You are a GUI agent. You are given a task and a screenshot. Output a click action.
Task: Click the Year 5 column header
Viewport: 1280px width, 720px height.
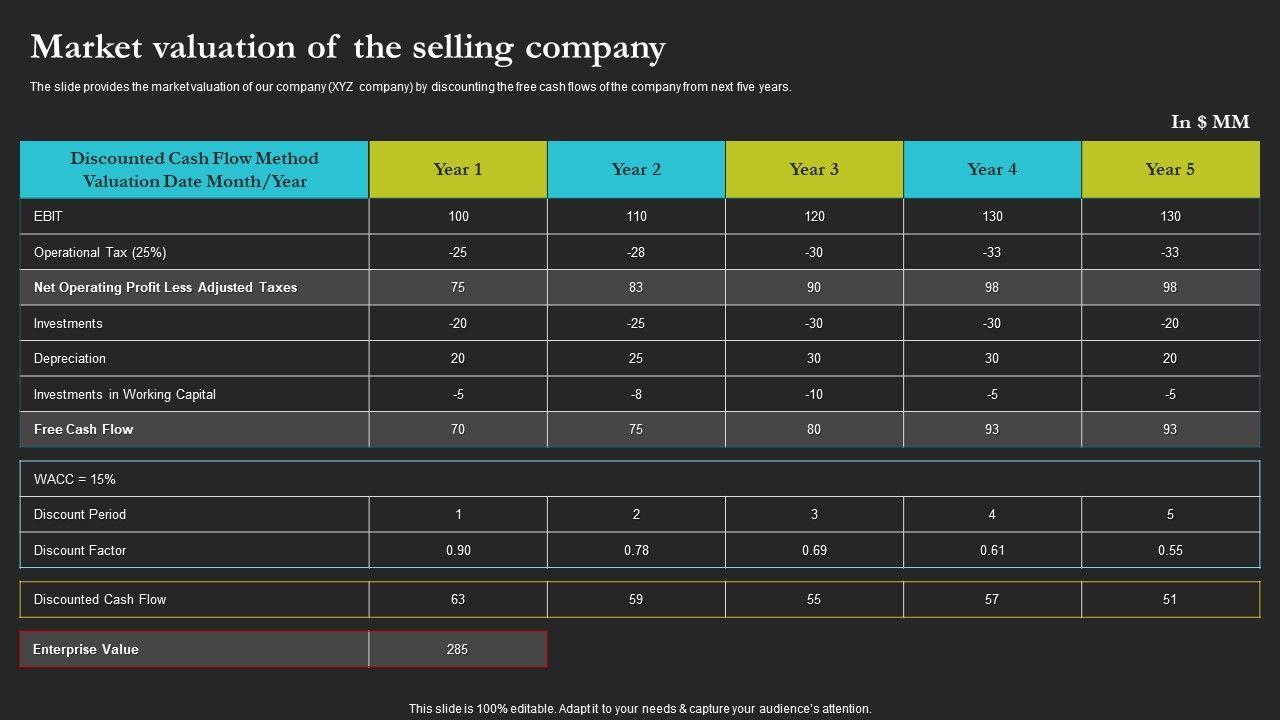coord(1170,169)
